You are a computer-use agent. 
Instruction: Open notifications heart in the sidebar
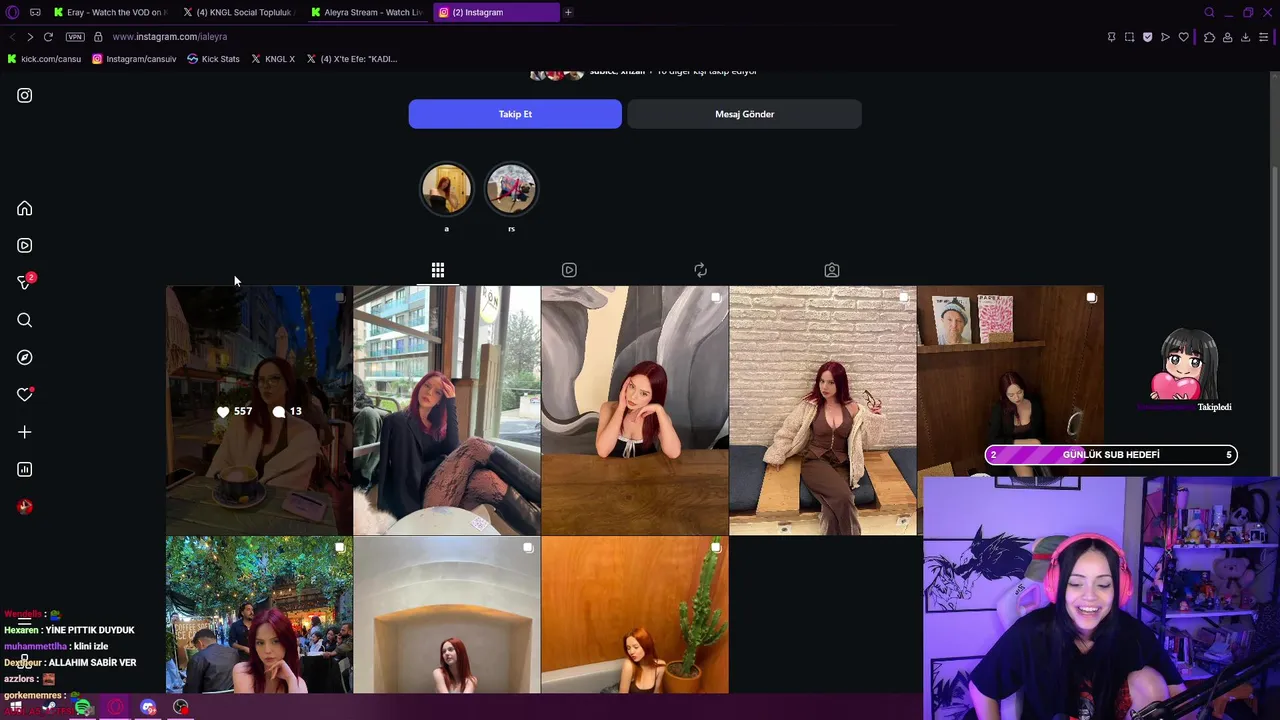coord(25,394)
